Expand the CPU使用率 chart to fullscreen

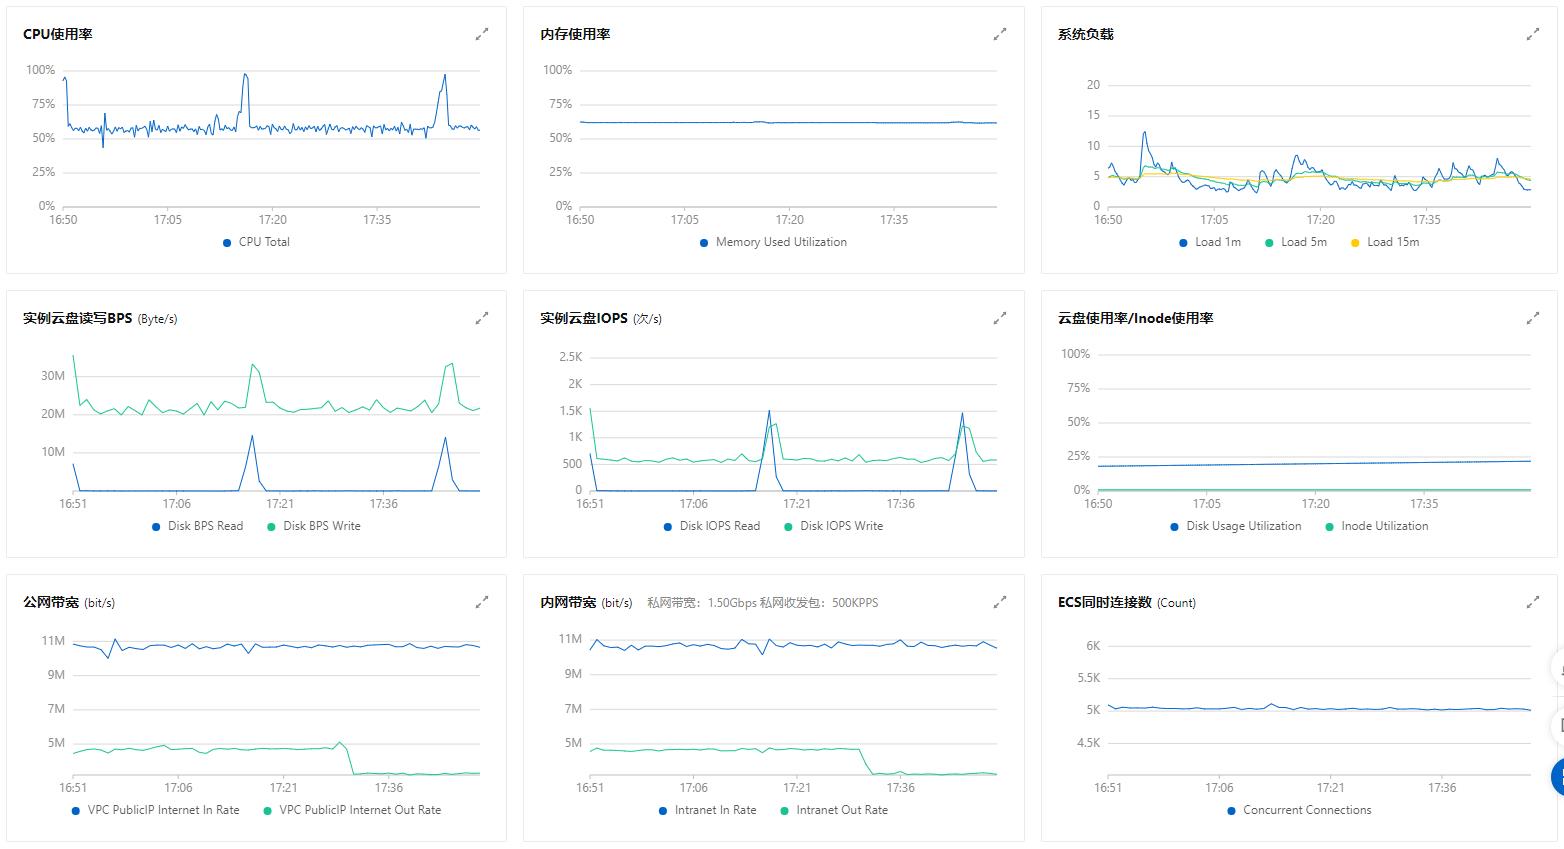tap(482, 34)
